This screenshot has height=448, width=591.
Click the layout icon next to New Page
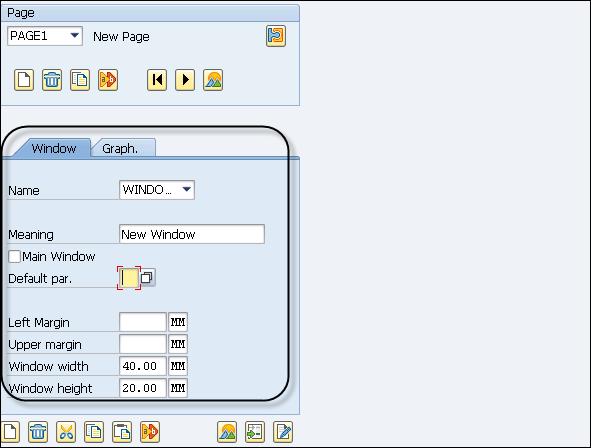pyautogui.click(x=276, y=36)
